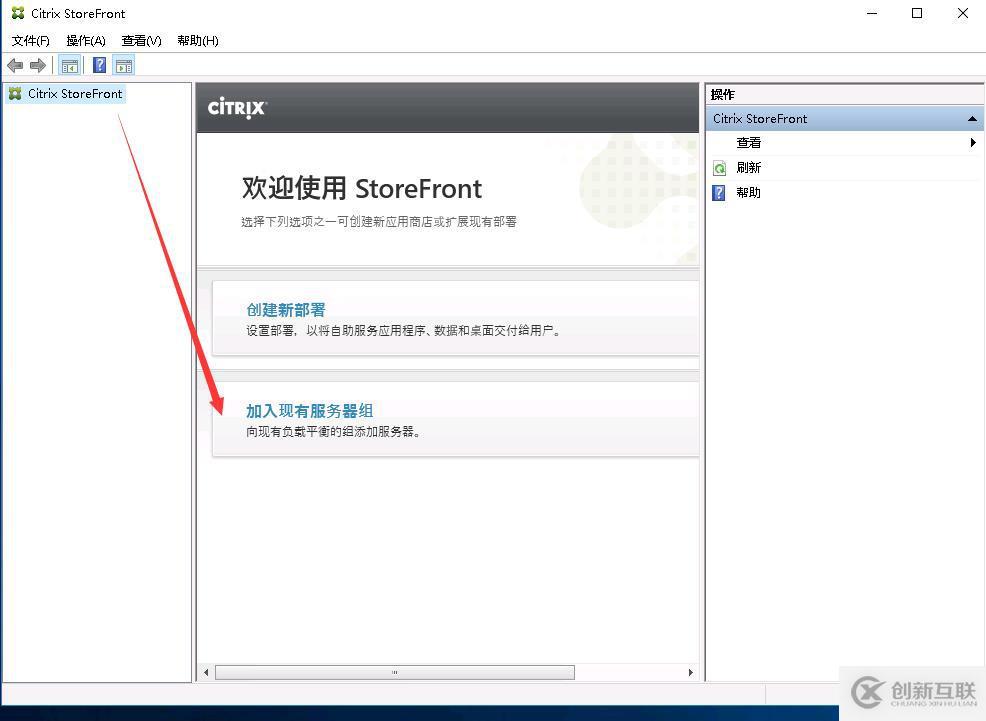Click the blue Help toolbar icon
986x721 pixels.
pos(99,65)
